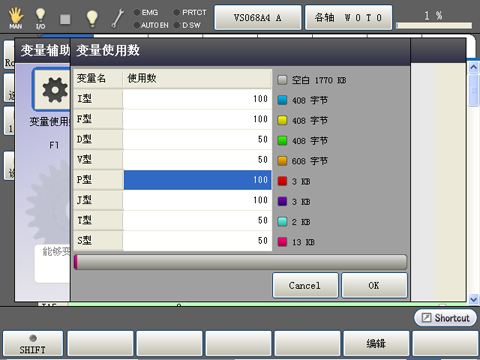Image resolution: width=480 pixels, height=360 pixels.
Task: Click the memory usage progress bar
Action: (240, 262)
